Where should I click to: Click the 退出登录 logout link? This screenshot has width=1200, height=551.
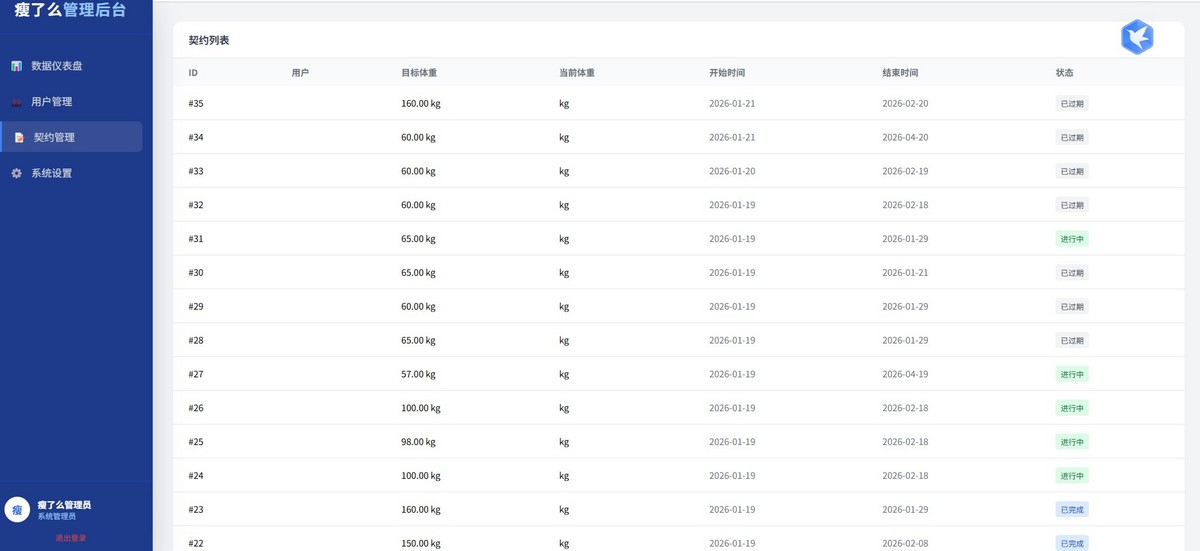71,538
